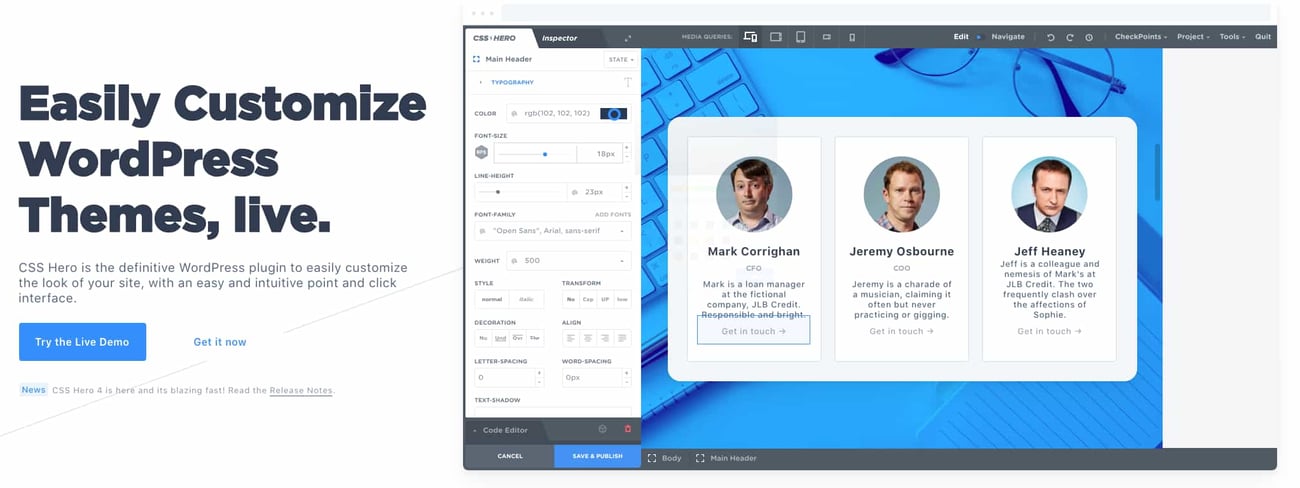This screenshot has width=1300, height=488.
Task: Click the Try the Live Demo button
Action: coord(82,342)
